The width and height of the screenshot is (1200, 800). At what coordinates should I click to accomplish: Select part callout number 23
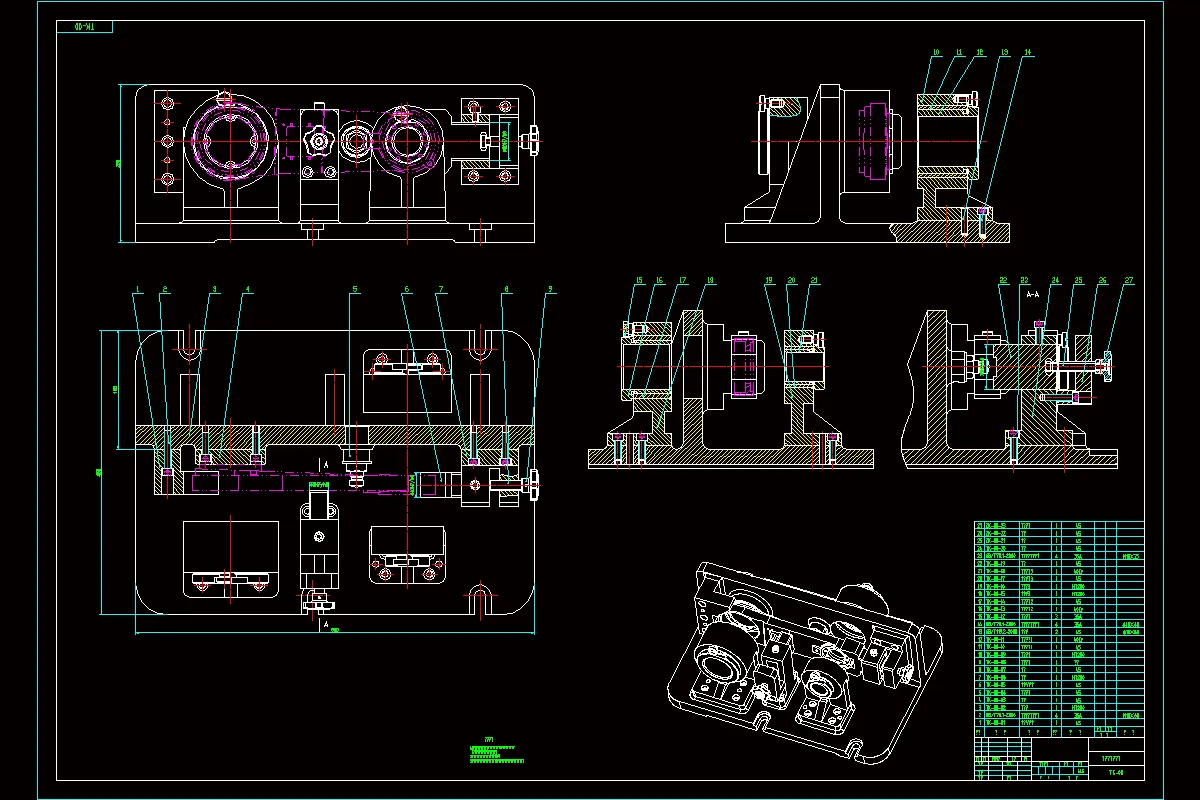coord(1025,281)
